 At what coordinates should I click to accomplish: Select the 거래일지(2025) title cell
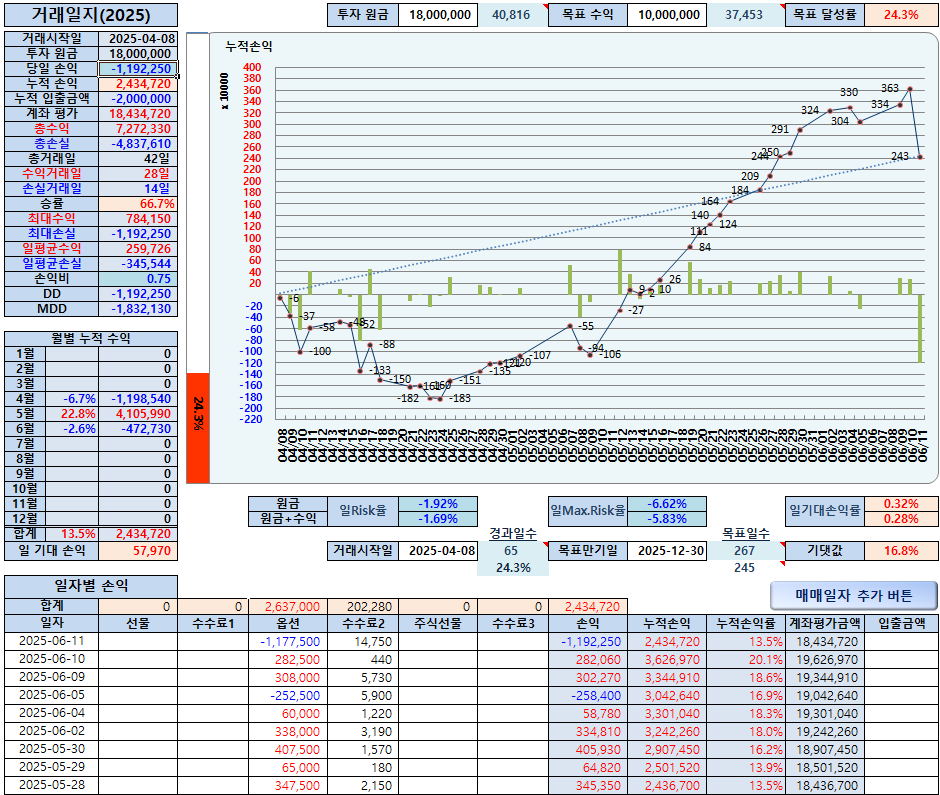(91, 15)
